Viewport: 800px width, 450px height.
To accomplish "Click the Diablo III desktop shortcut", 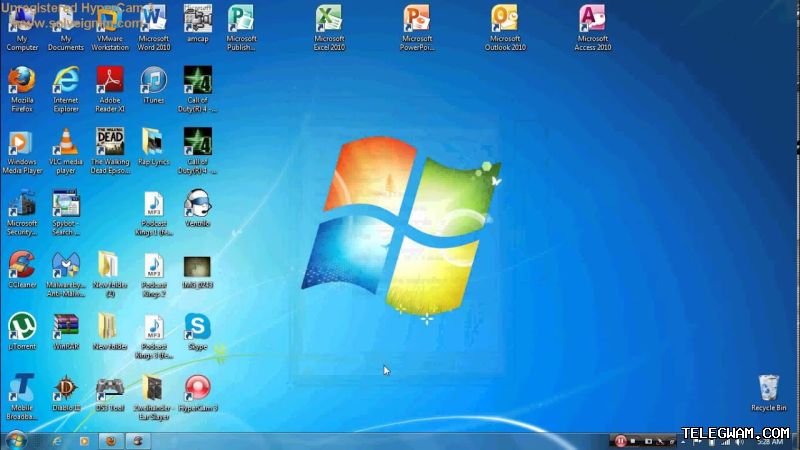I will 66,393.
